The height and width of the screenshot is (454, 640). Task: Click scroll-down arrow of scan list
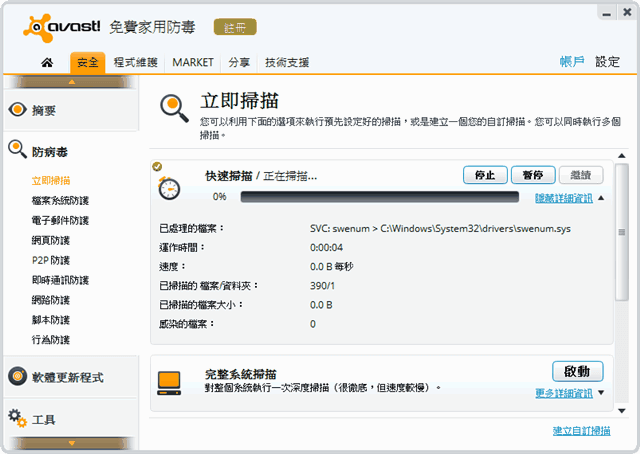click(x=622, y=411)
